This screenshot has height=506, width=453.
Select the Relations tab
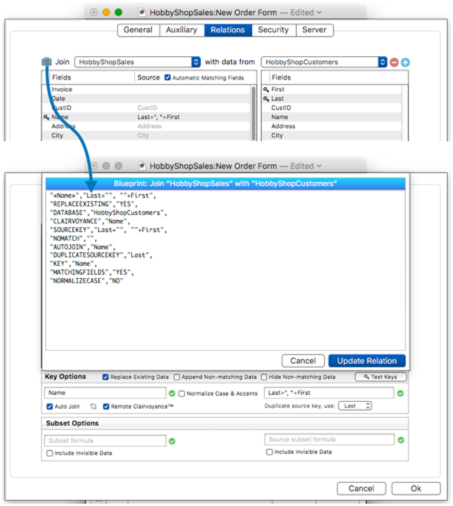tap(228, 30)
